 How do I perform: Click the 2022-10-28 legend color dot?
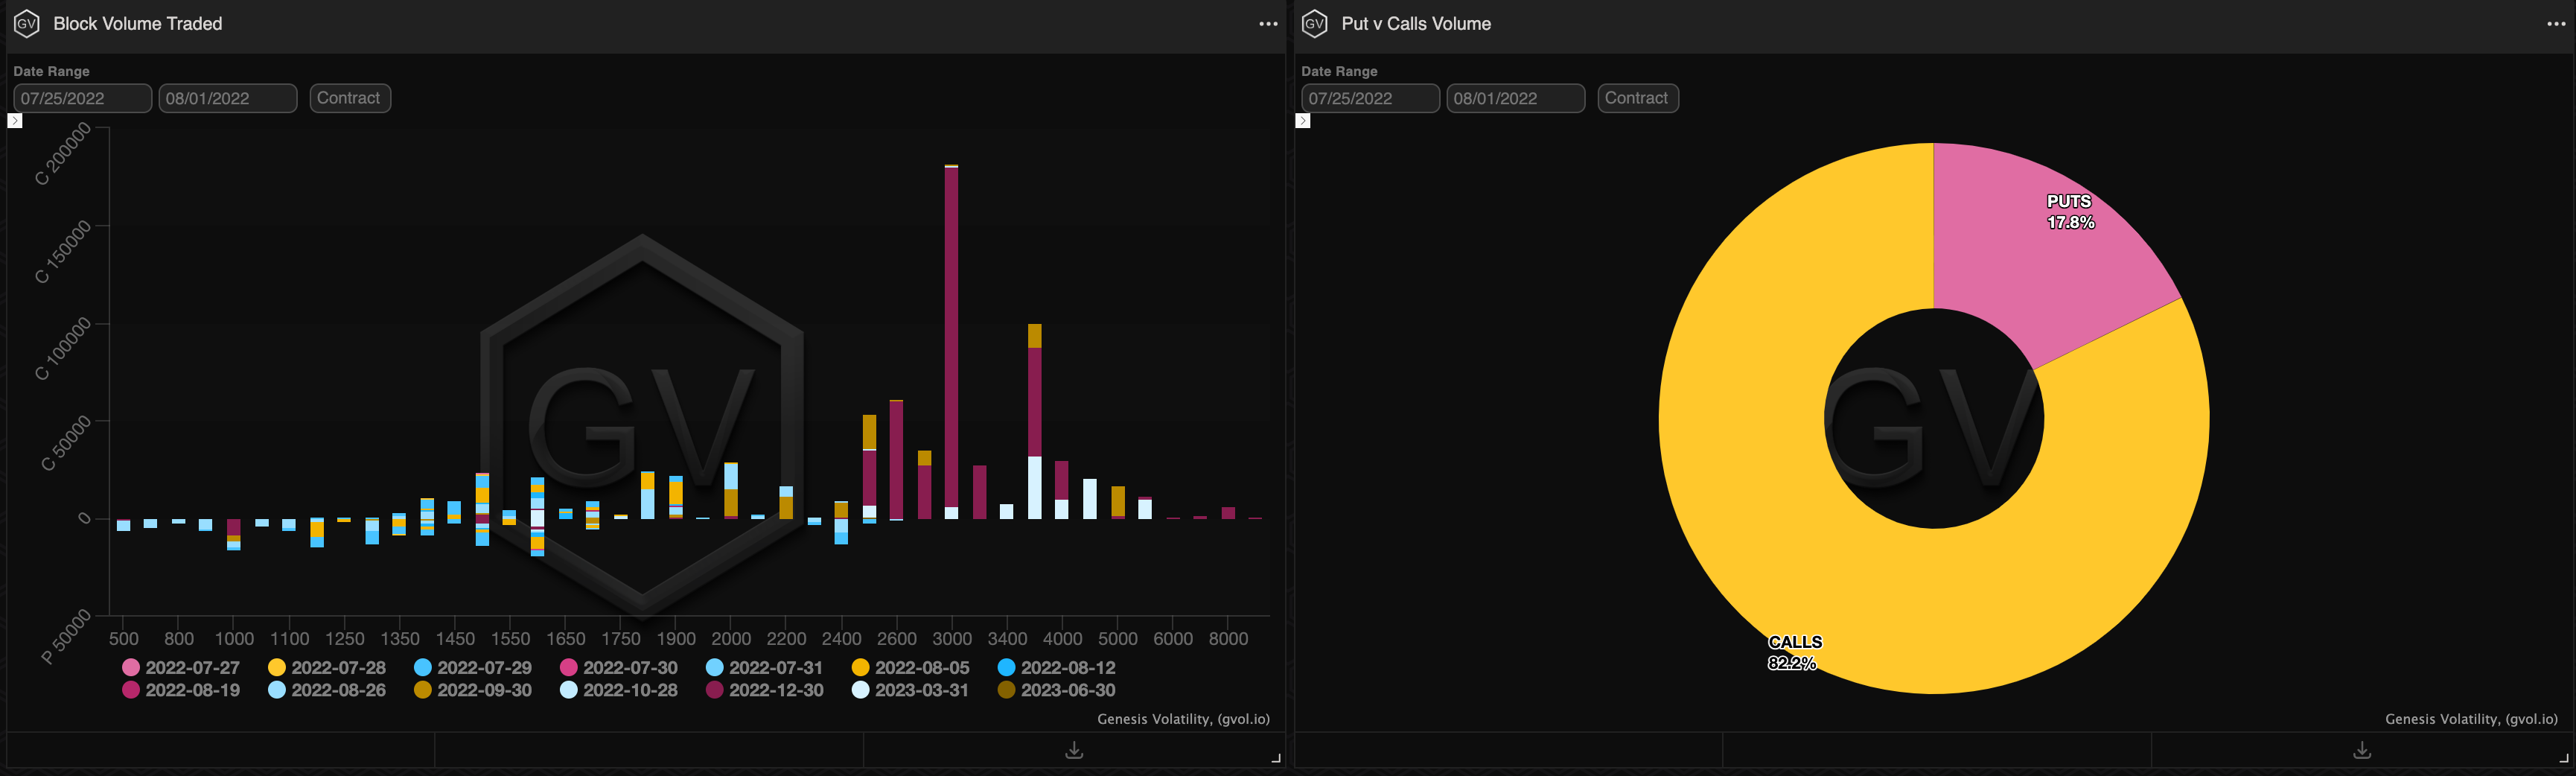click(x=569, y=690)
